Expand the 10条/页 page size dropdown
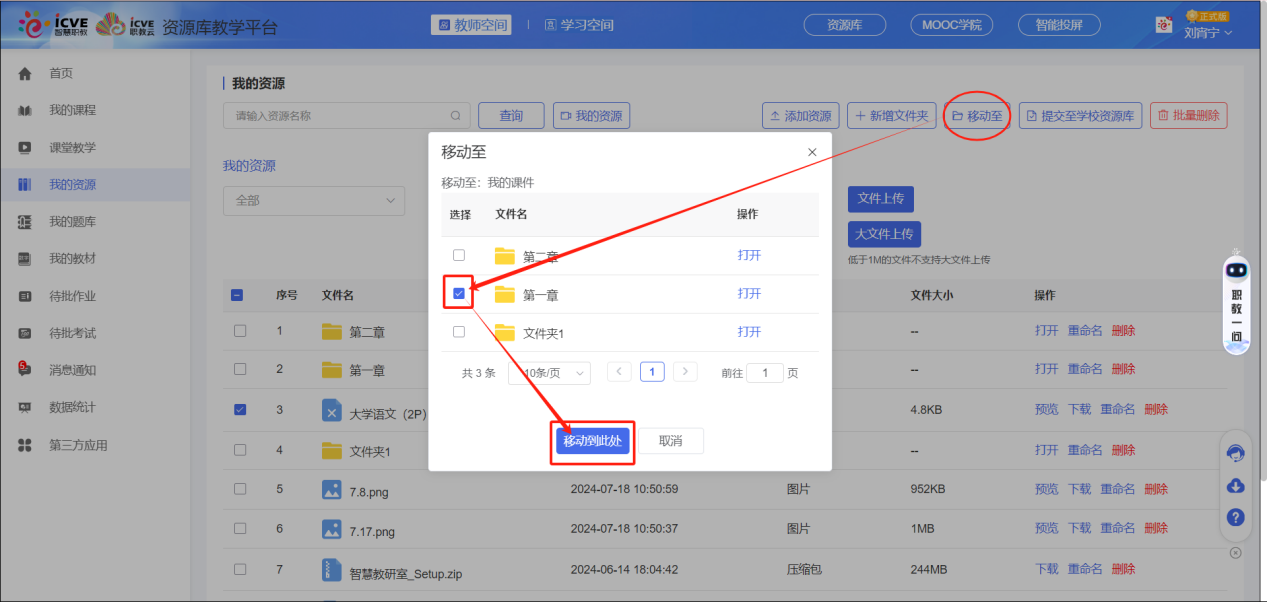 [549, 373]
